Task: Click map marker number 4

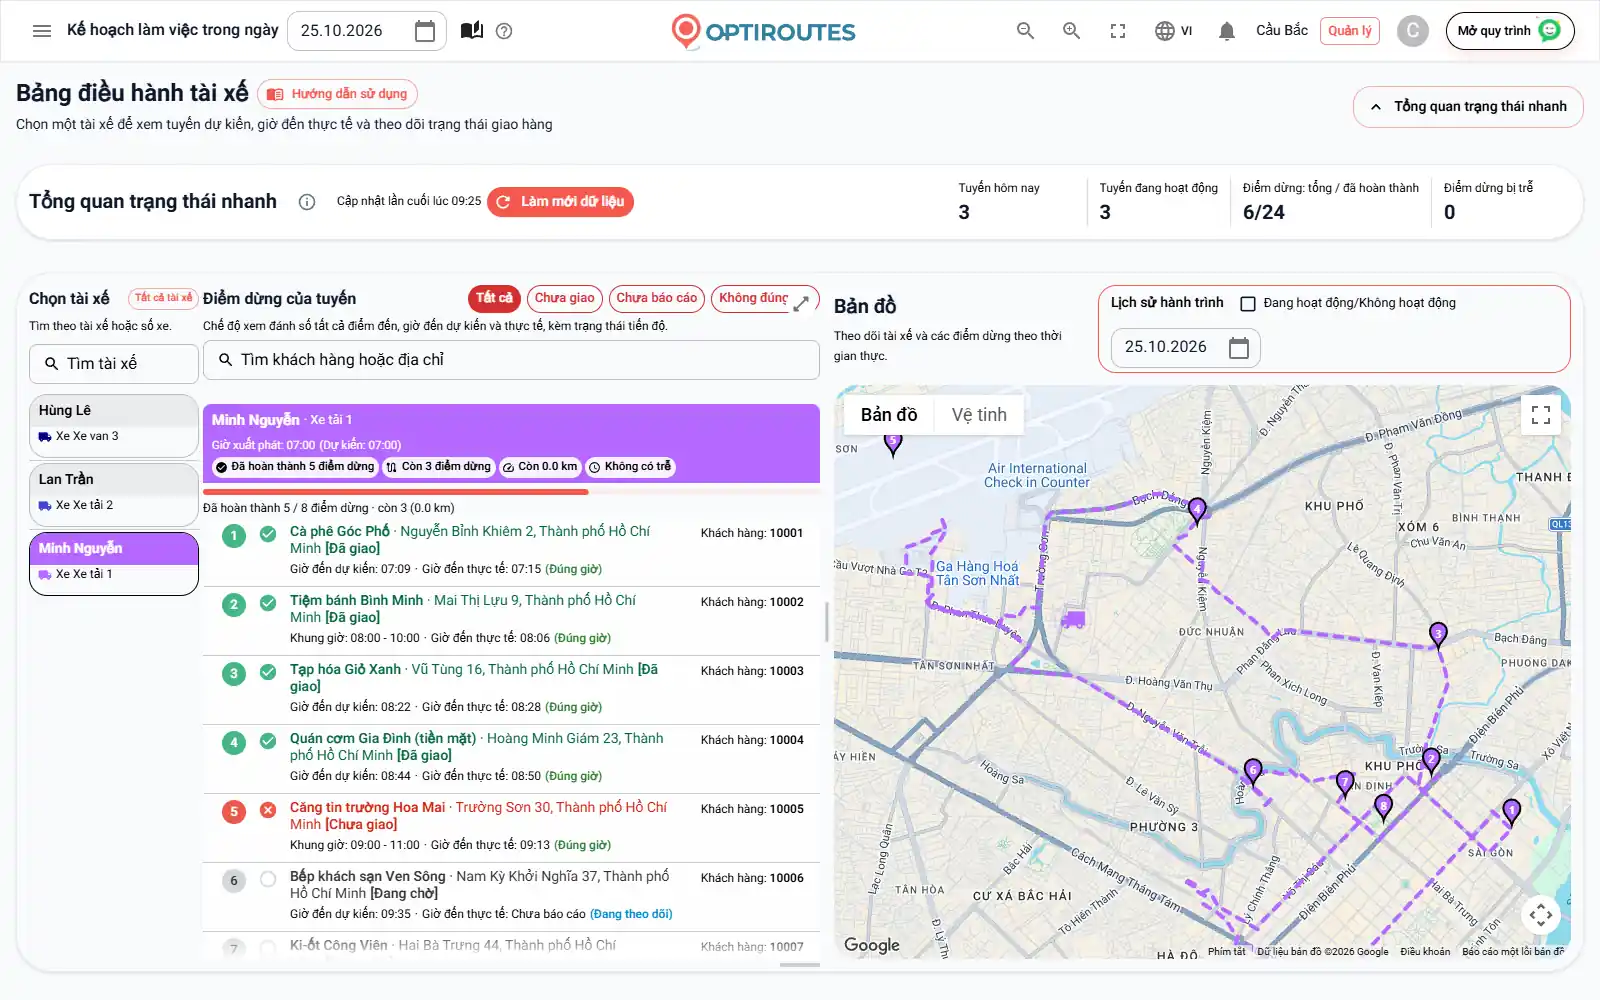Action: click(1197, 511)
